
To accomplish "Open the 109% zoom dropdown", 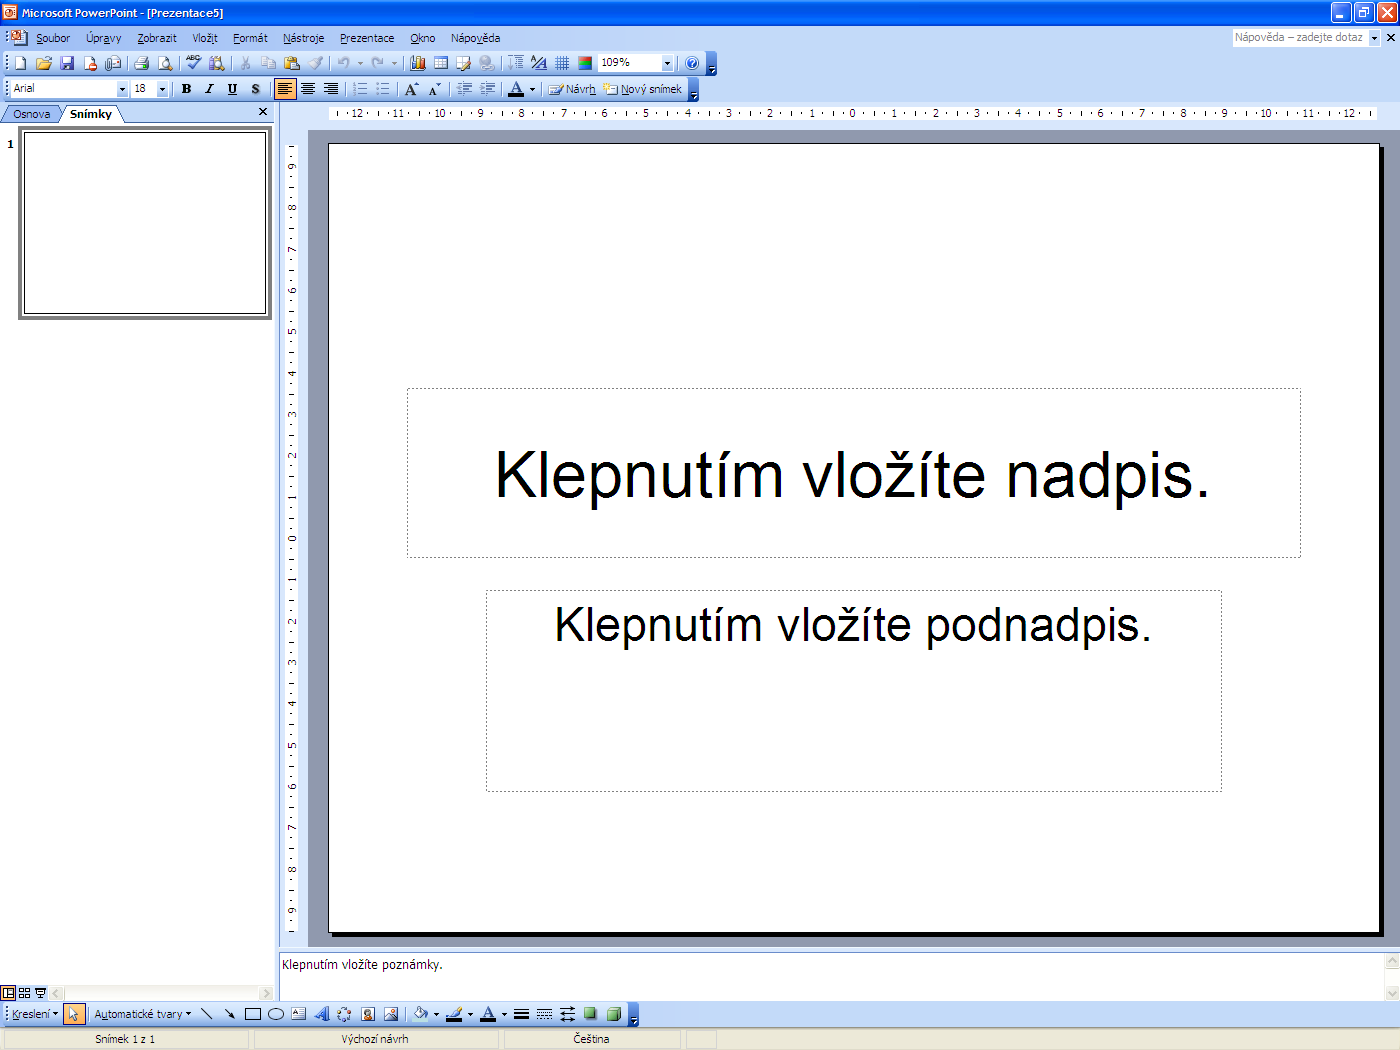I will click(x=668, y=63).
